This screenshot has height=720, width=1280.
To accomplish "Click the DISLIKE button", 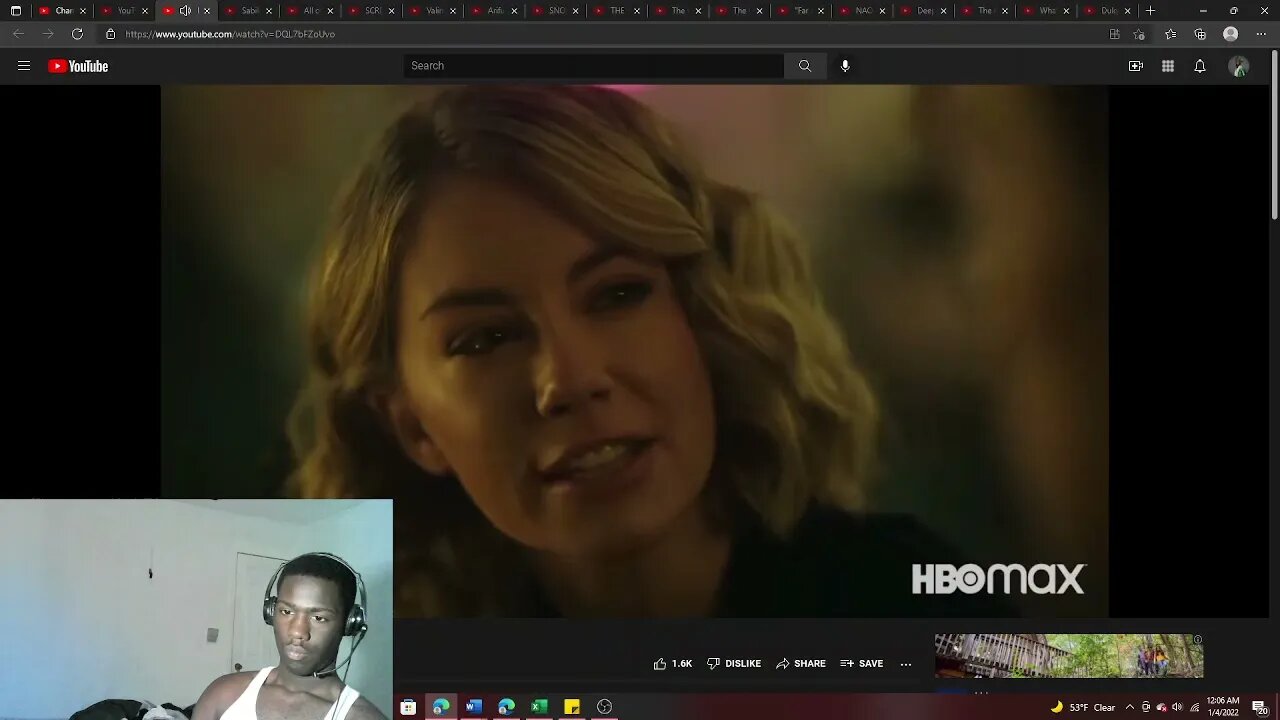I will click(x=734, y=664).
